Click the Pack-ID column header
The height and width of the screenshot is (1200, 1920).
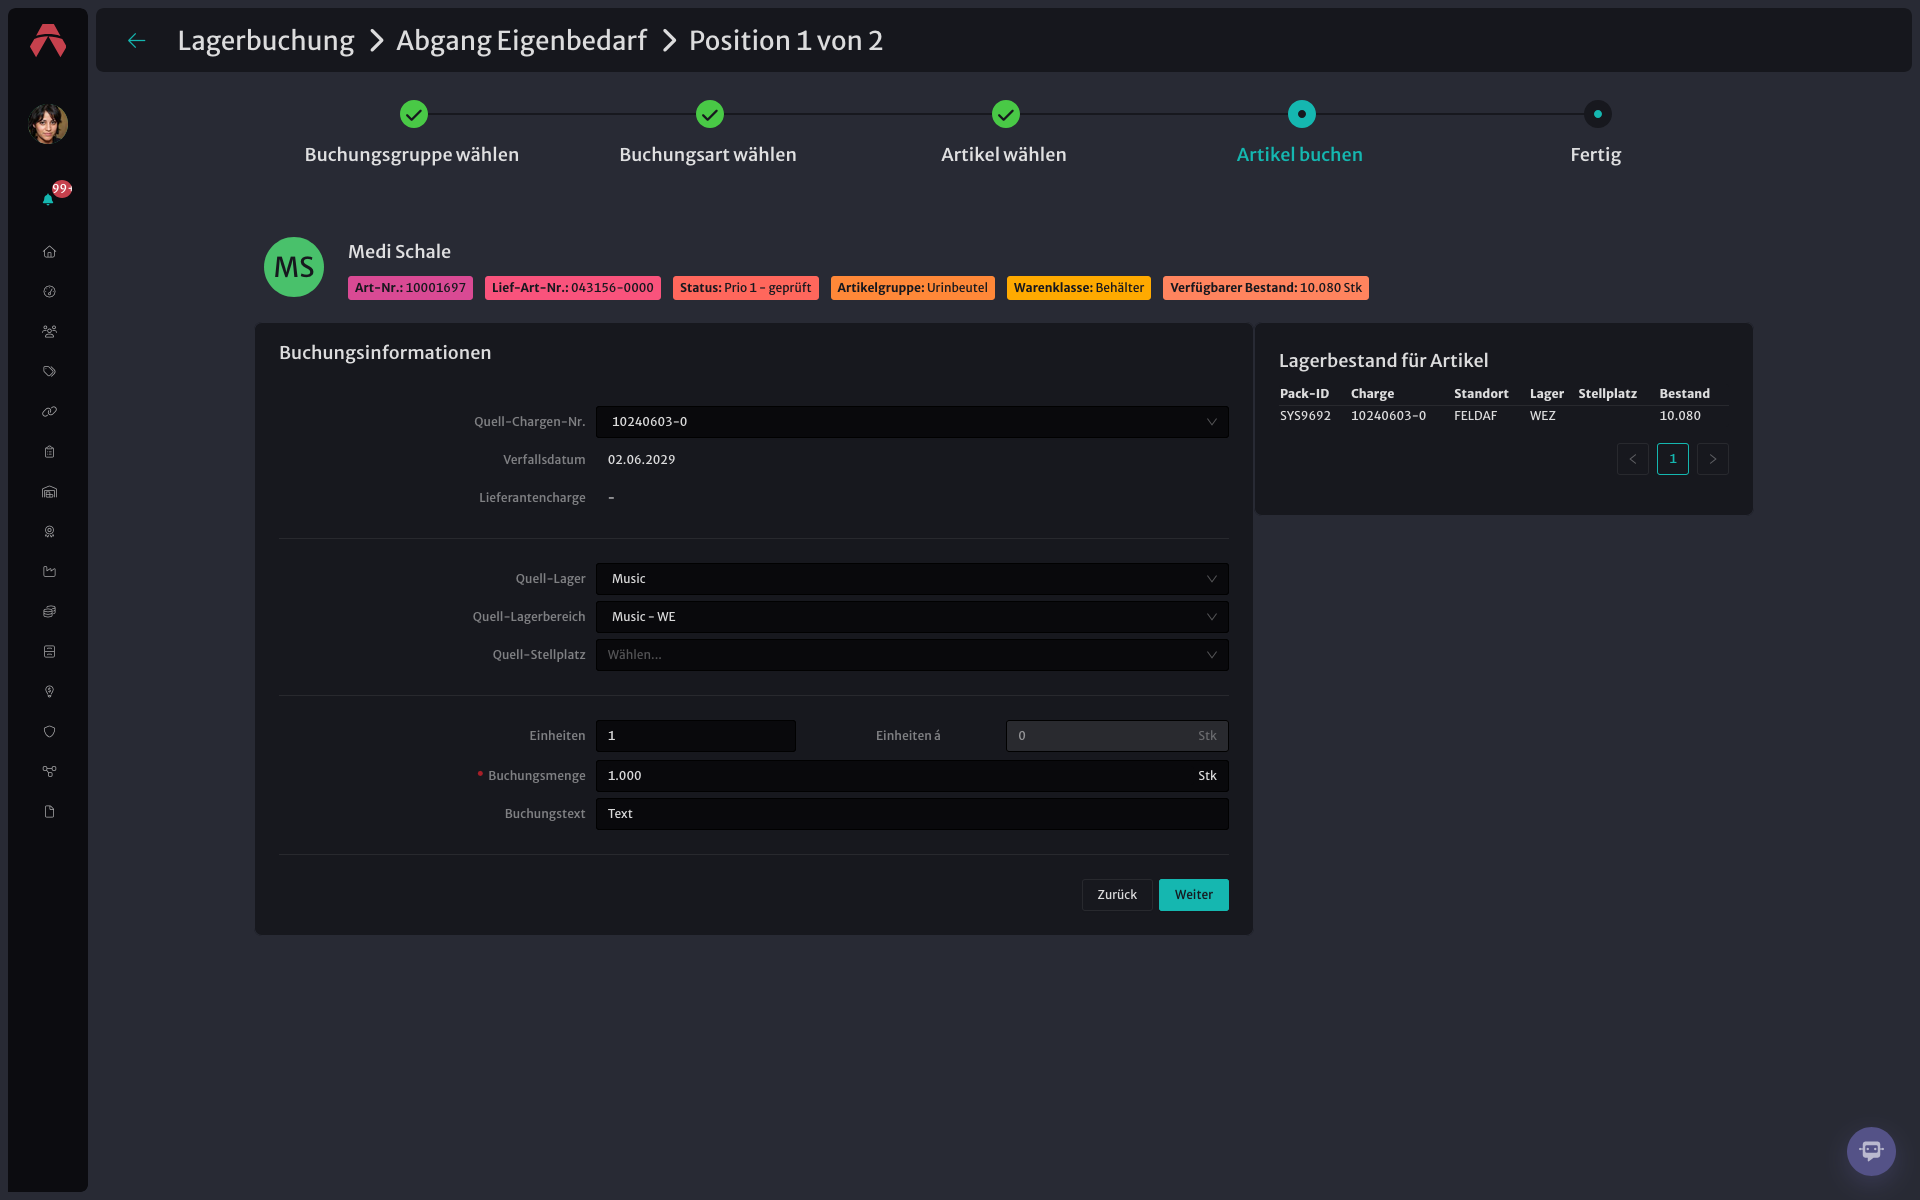[1304, 394]
